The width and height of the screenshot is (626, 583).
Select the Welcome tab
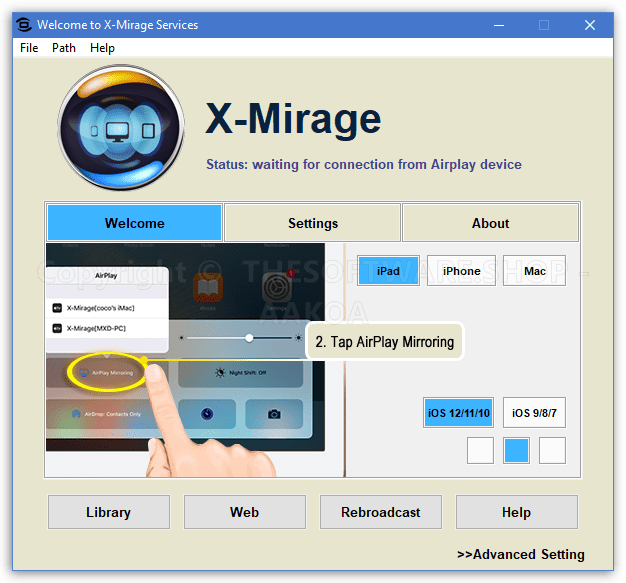[134, 223]
